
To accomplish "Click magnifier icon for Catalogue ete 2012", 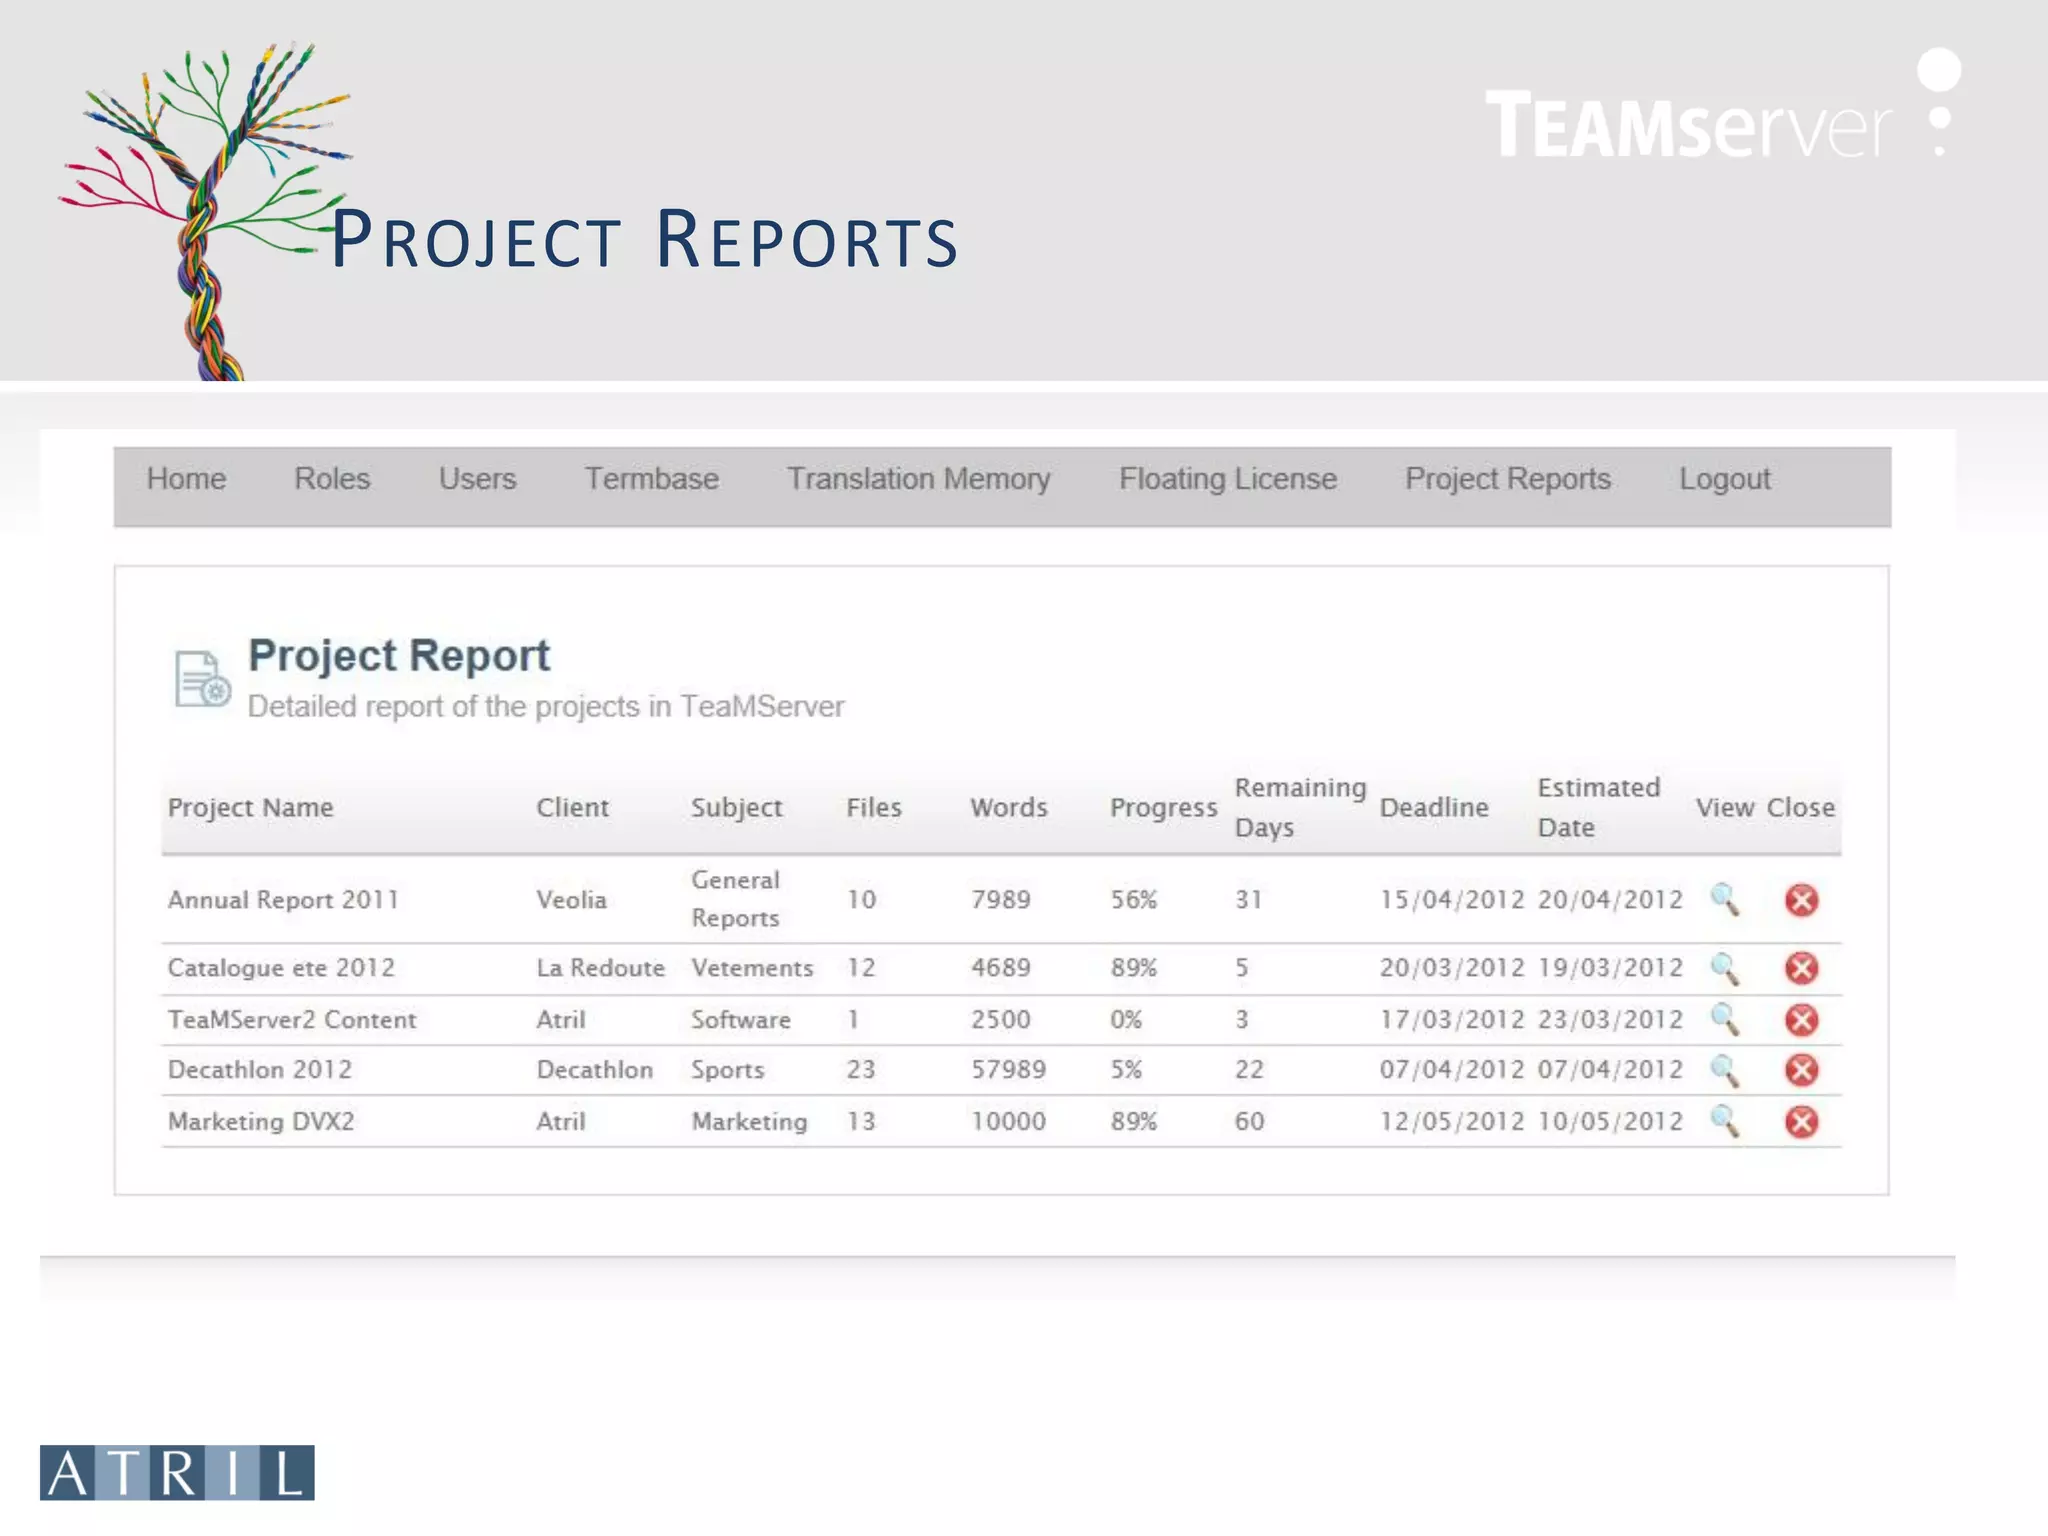I will [x=1724, y=968].
